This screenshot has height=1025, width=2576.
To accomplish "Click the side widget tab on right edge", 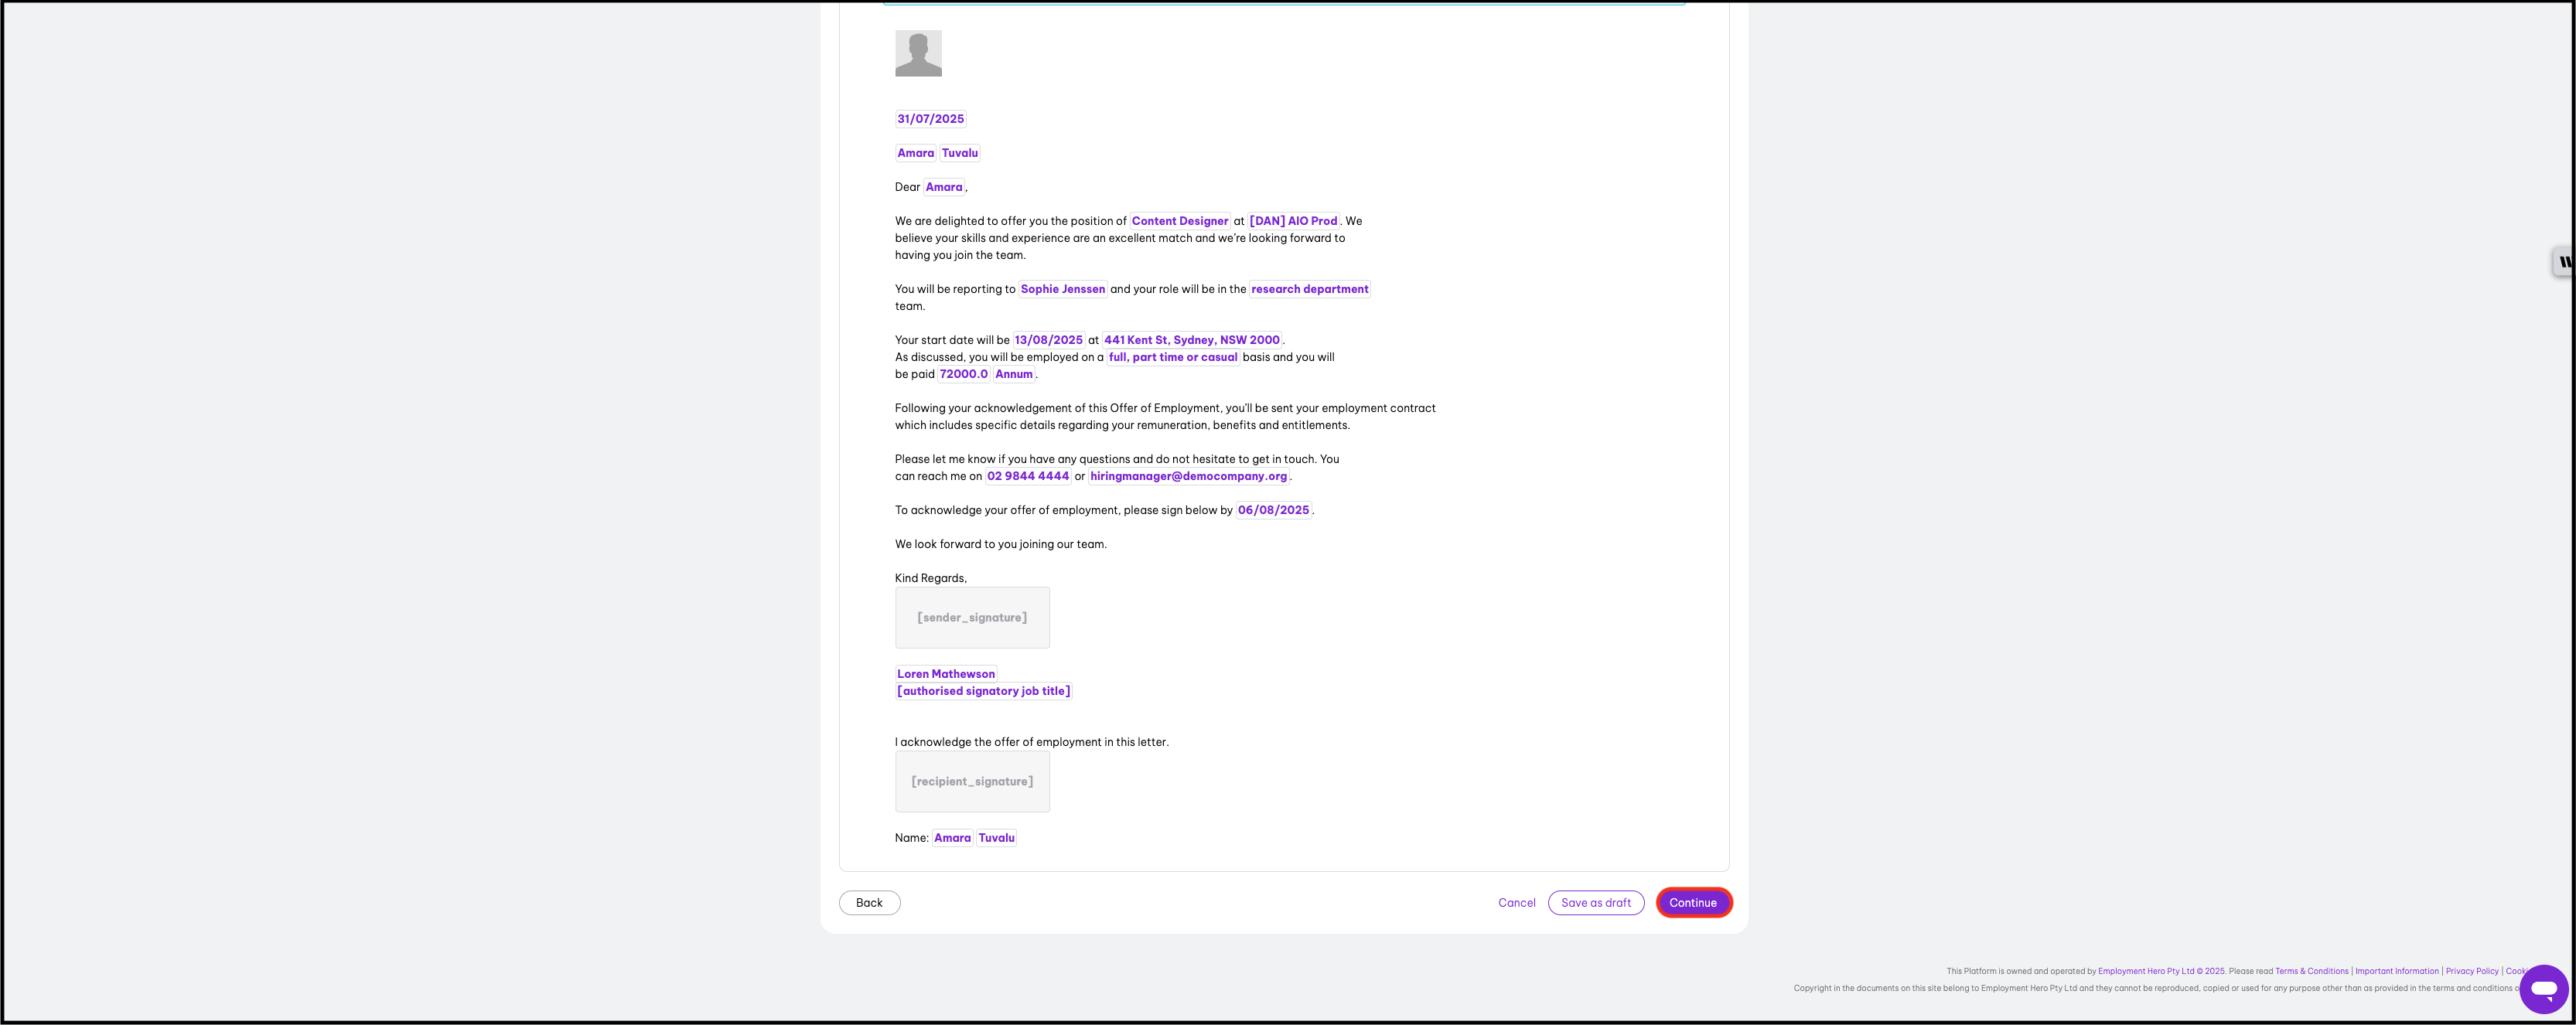I will coord(2564,262).
